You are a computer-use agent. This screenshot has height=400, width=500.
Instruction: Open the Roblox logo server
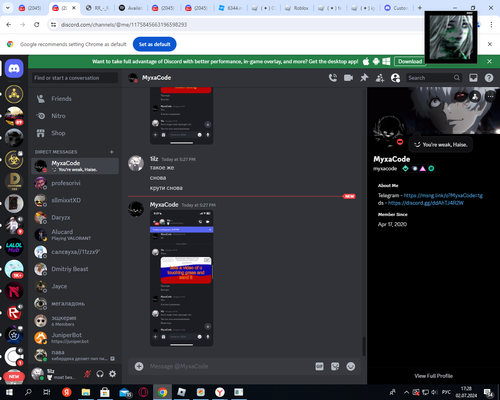pos(14,313)
